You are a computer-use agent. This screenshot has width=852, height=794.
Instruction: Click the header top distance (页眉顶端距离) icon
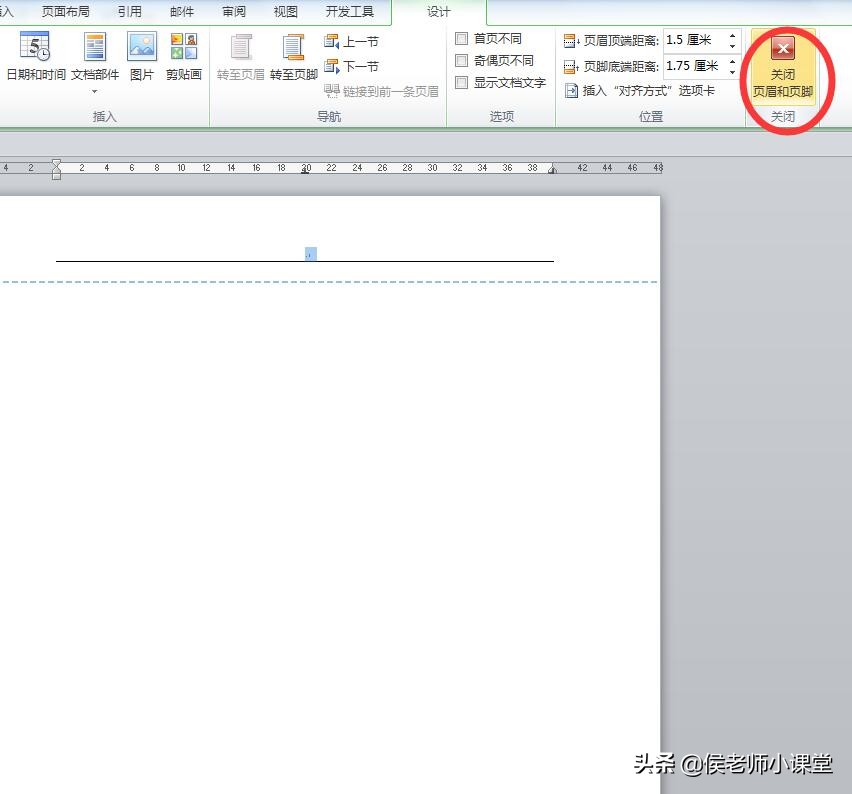[x=571, y=41]
